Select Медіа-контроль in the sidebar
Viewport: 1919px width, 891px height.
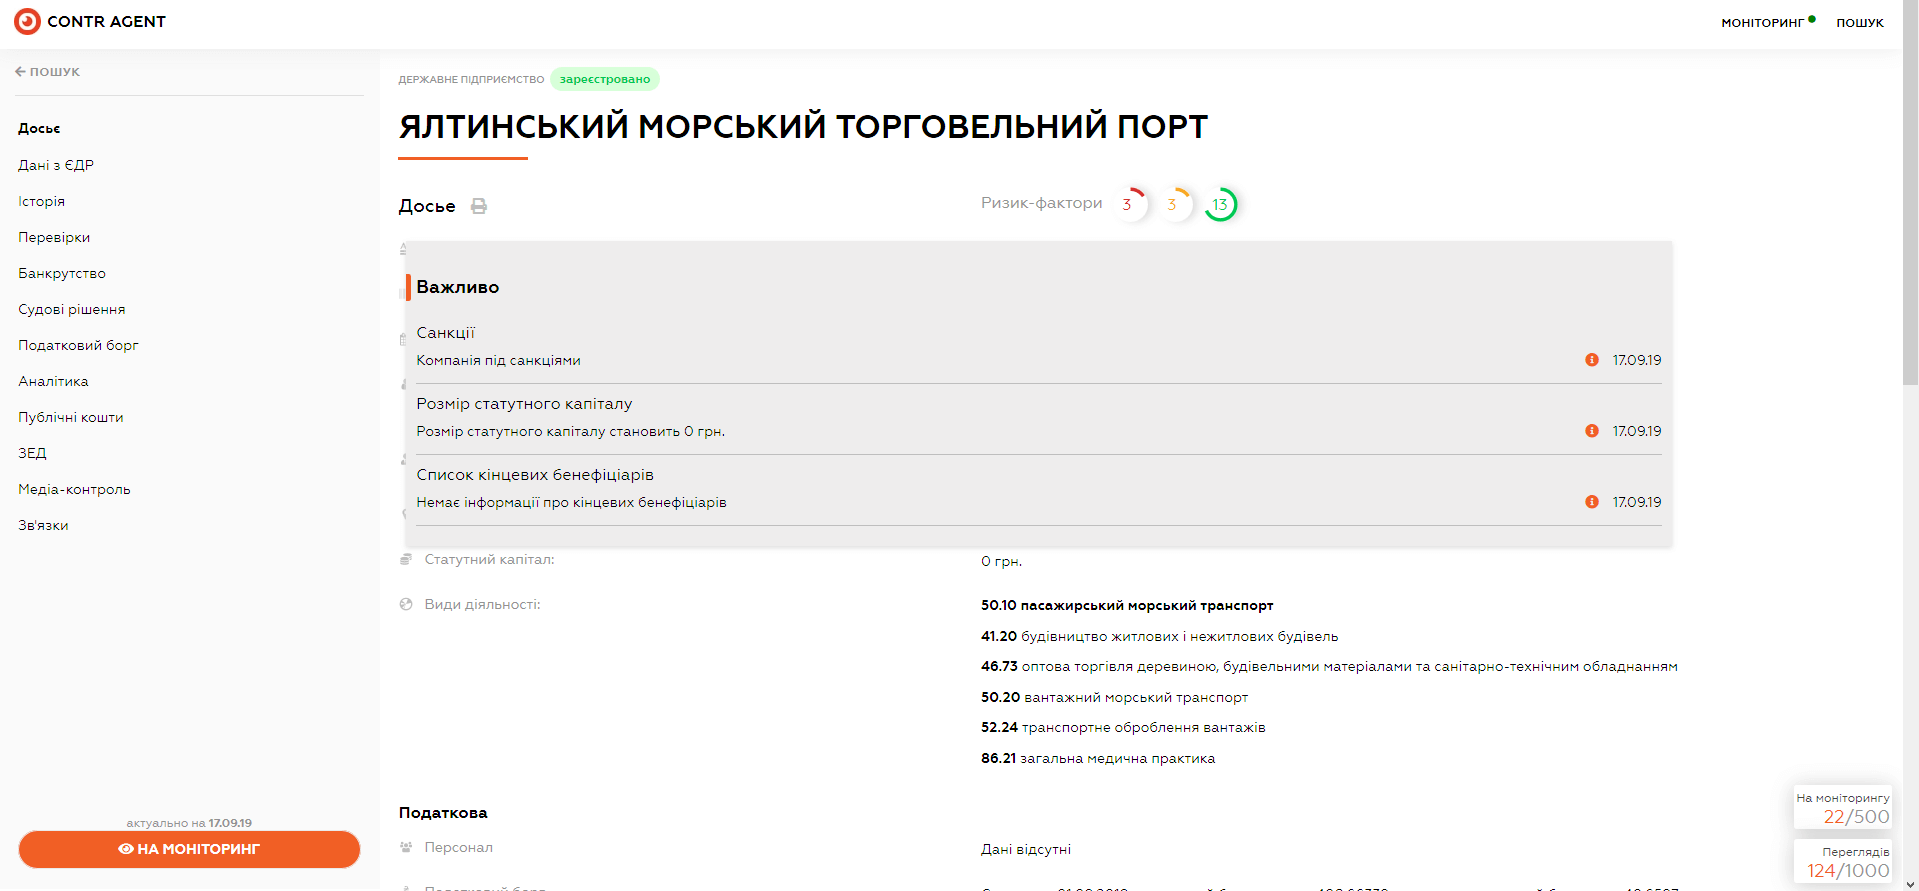click(x=74, y=489)
